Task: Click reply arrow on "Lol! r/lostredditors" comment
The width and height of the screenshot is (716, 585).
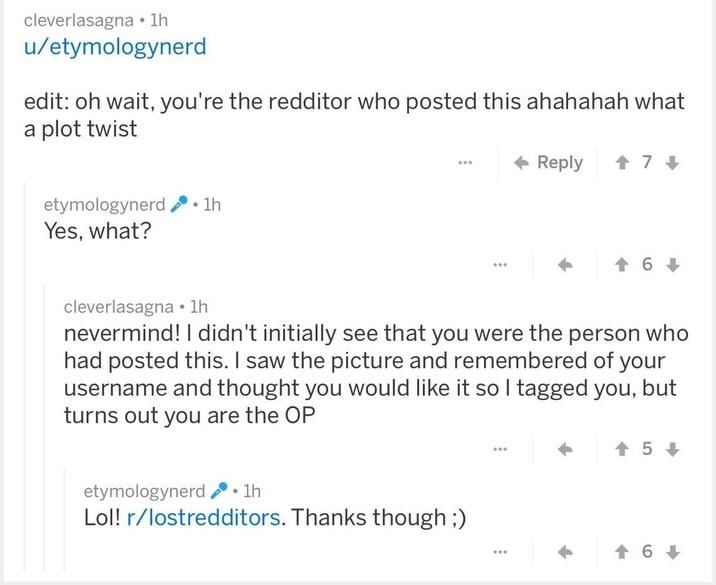Action: 565,551
